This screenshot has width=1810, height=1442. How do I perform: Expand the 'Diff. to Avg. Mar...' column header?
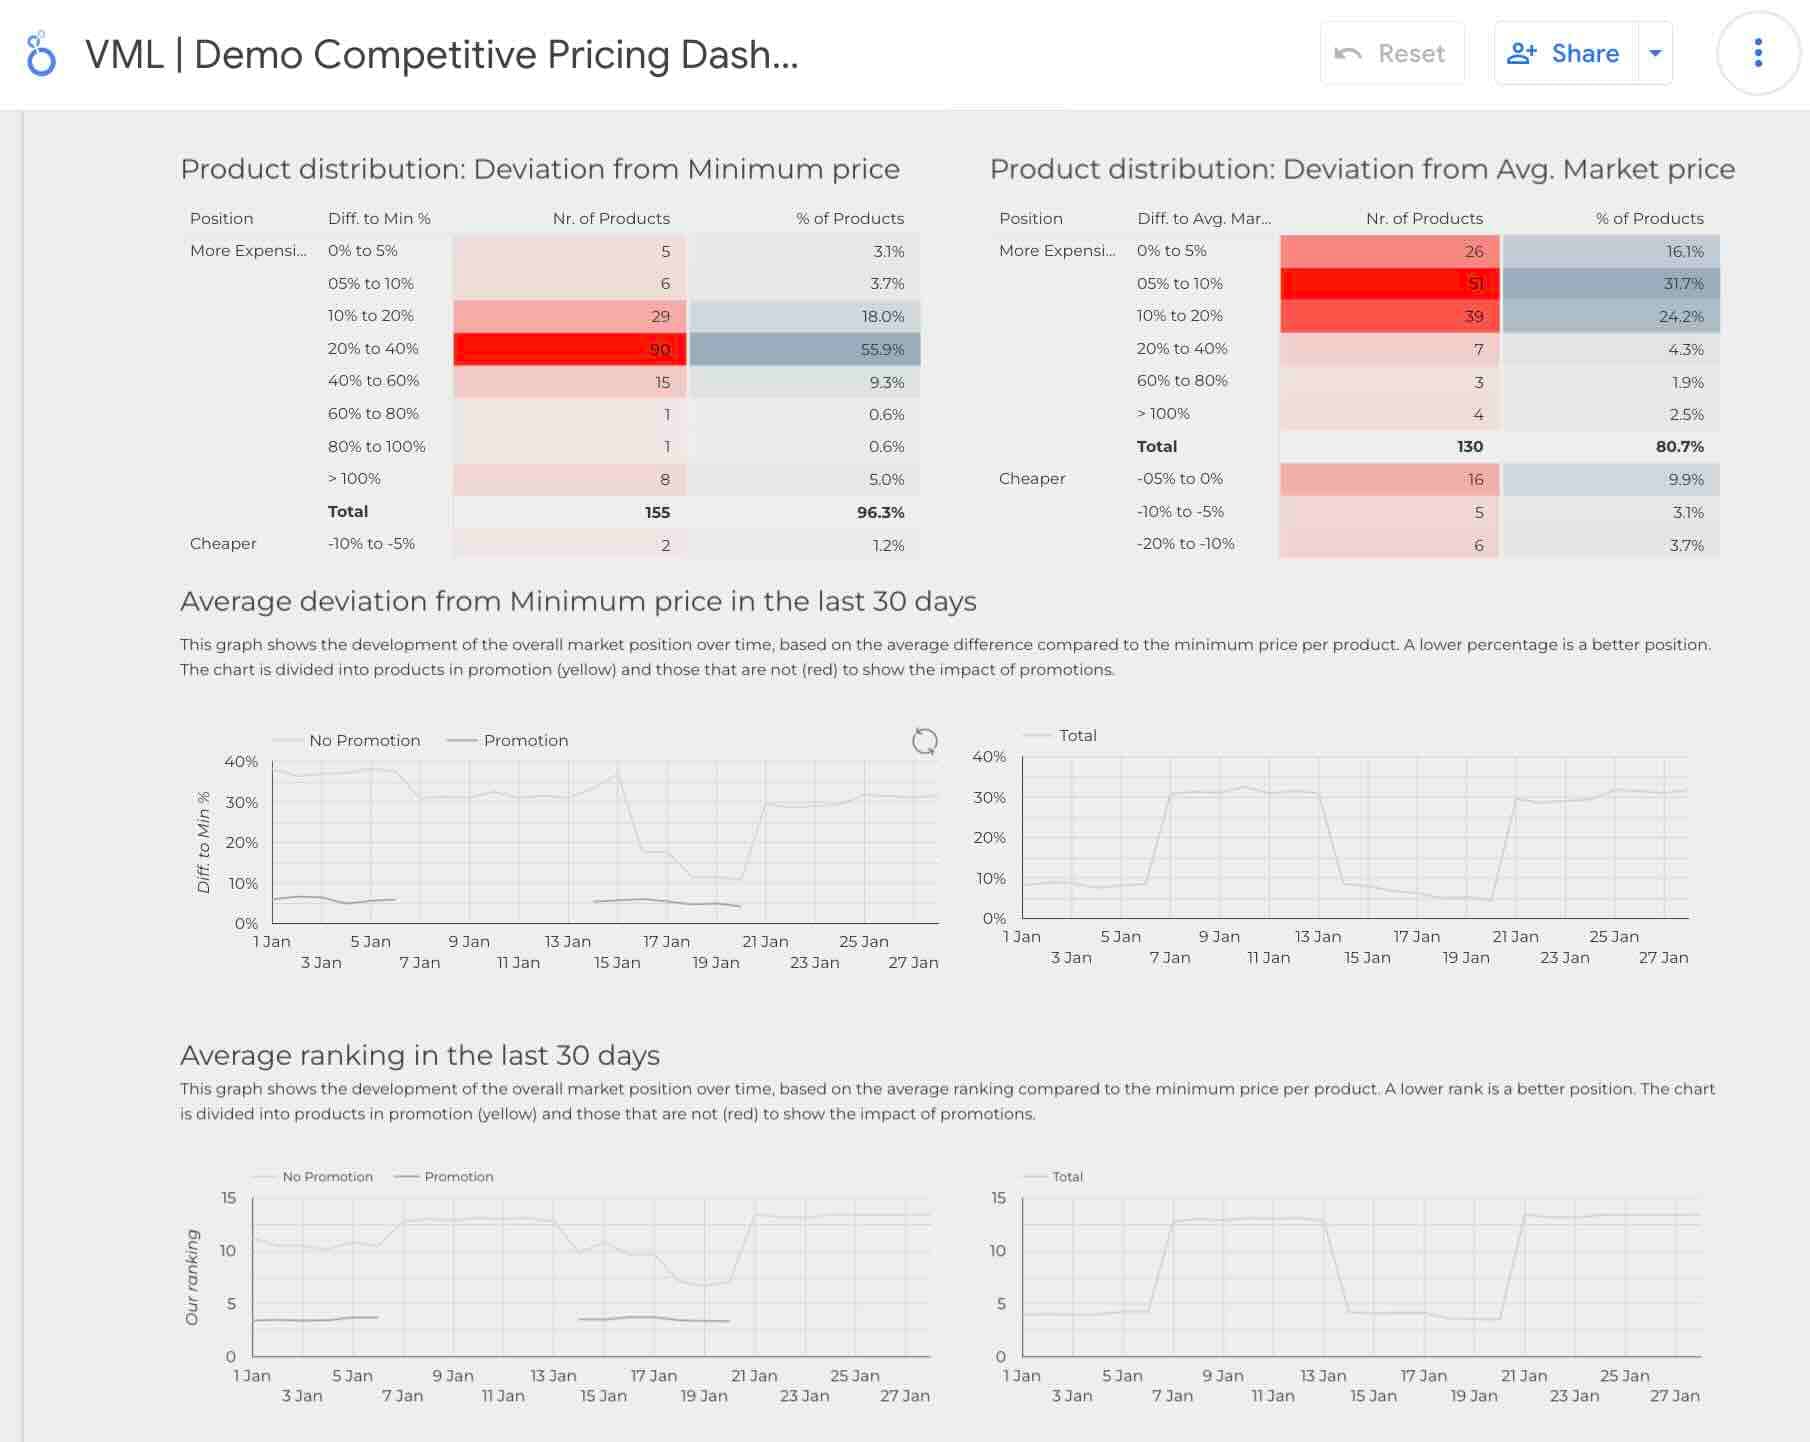[1205, 218]
